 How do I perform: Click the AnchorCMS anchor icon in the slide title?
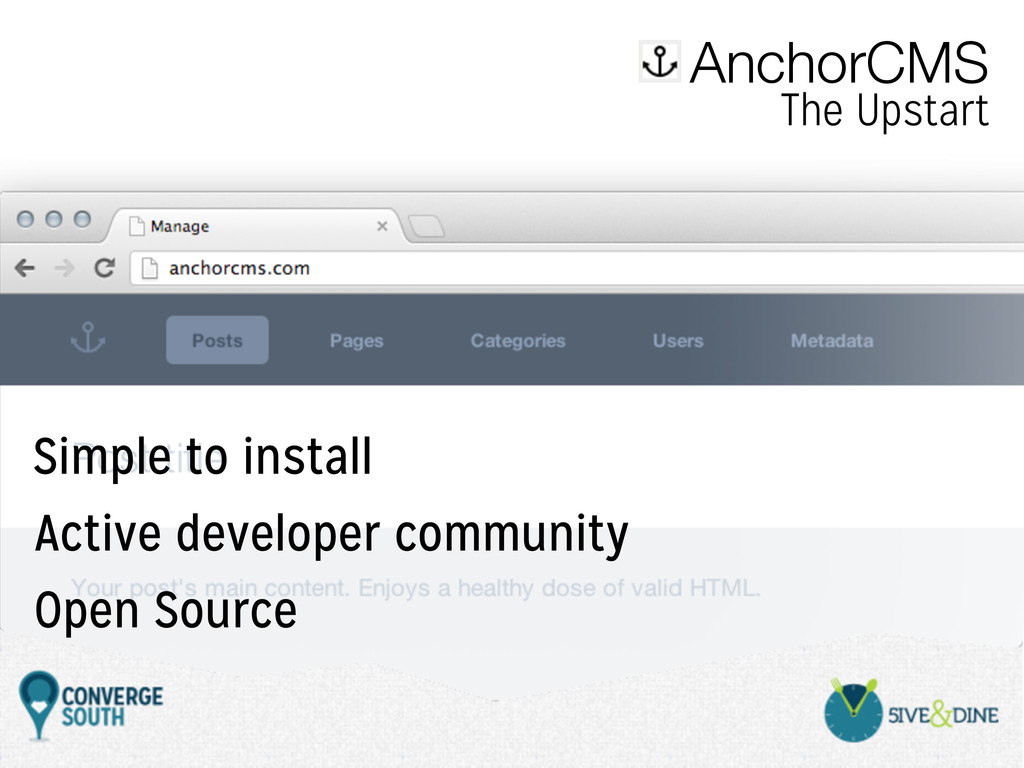tap(660, 61)
